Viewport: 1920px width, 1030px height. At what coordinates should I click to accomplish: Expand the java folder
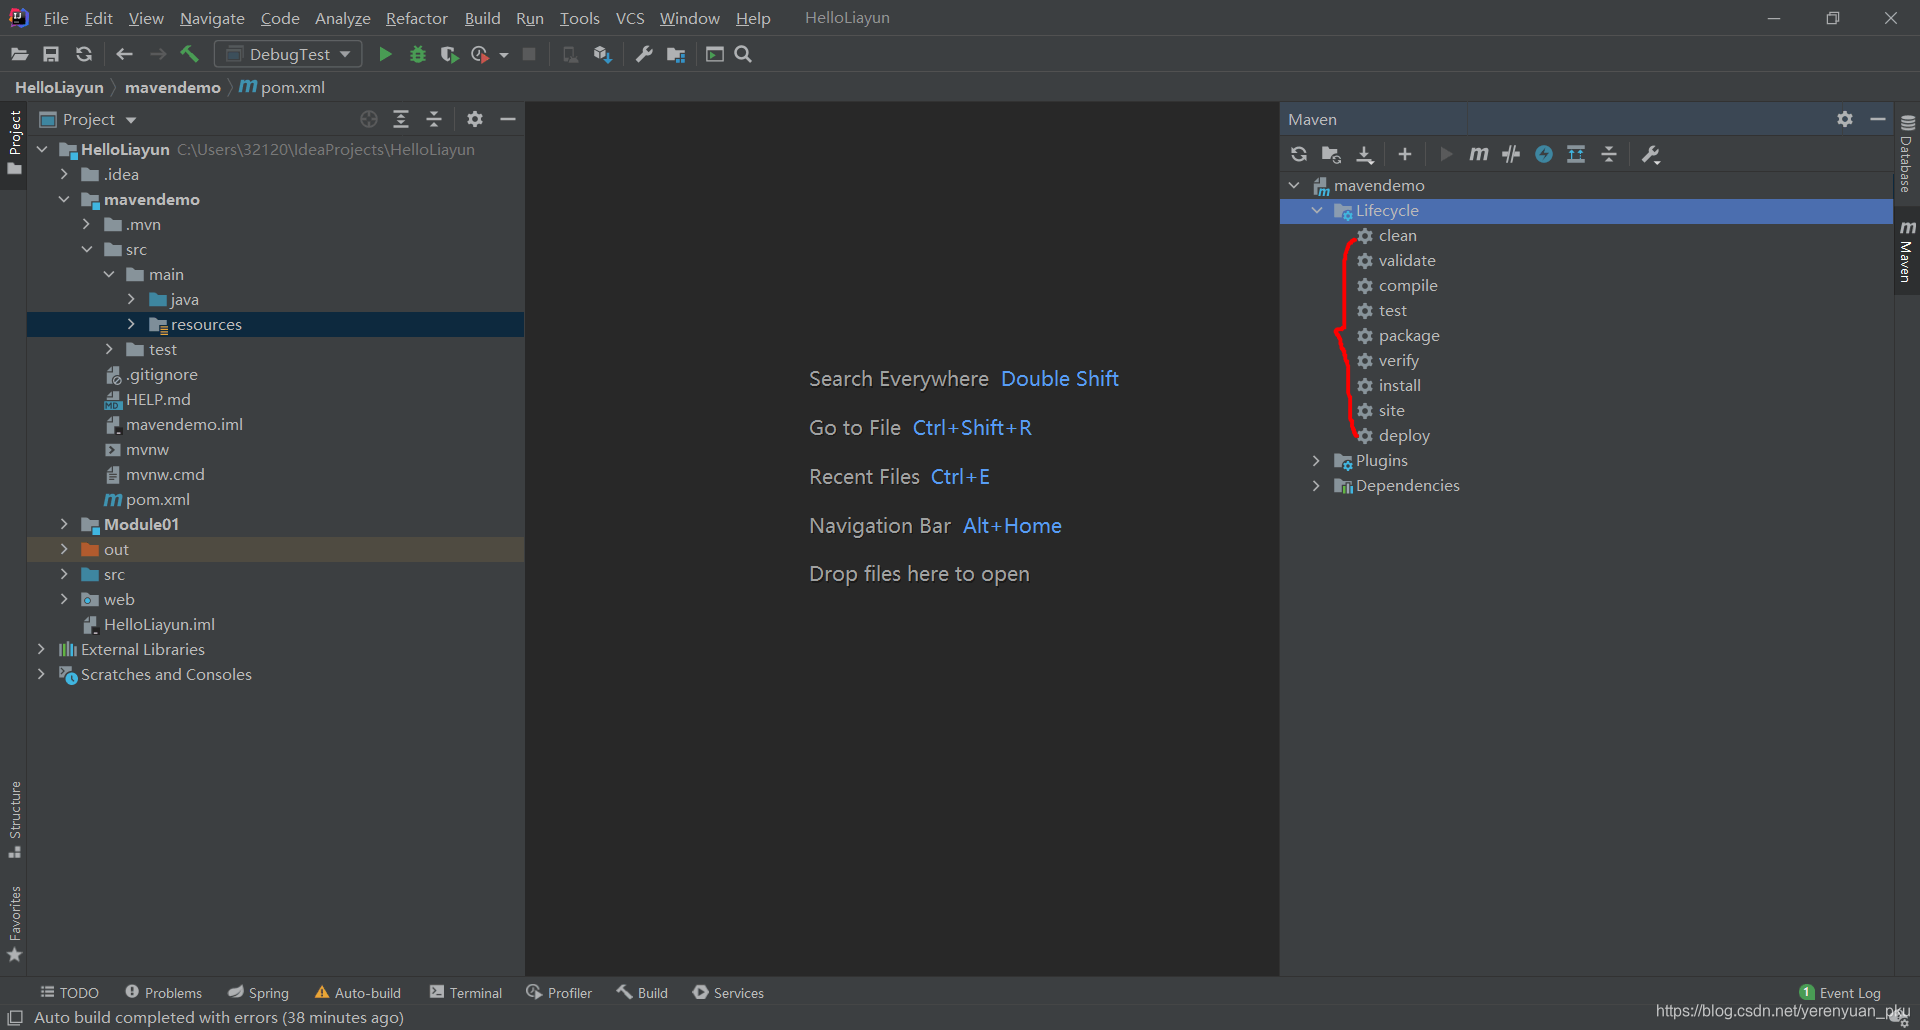tap(131, 299)
